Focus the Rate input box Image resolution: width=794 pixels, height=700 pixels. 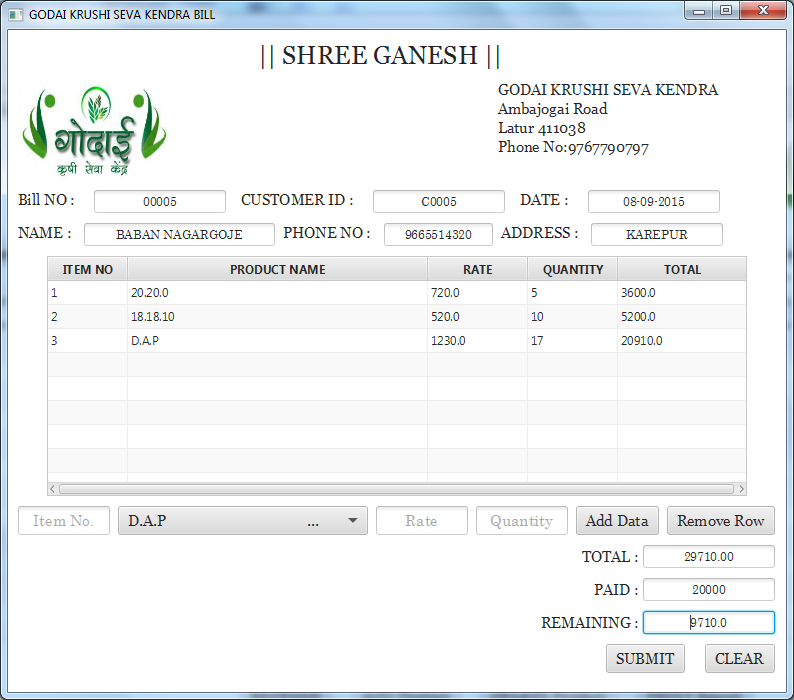pyautogui.click(x=422, y=521)
